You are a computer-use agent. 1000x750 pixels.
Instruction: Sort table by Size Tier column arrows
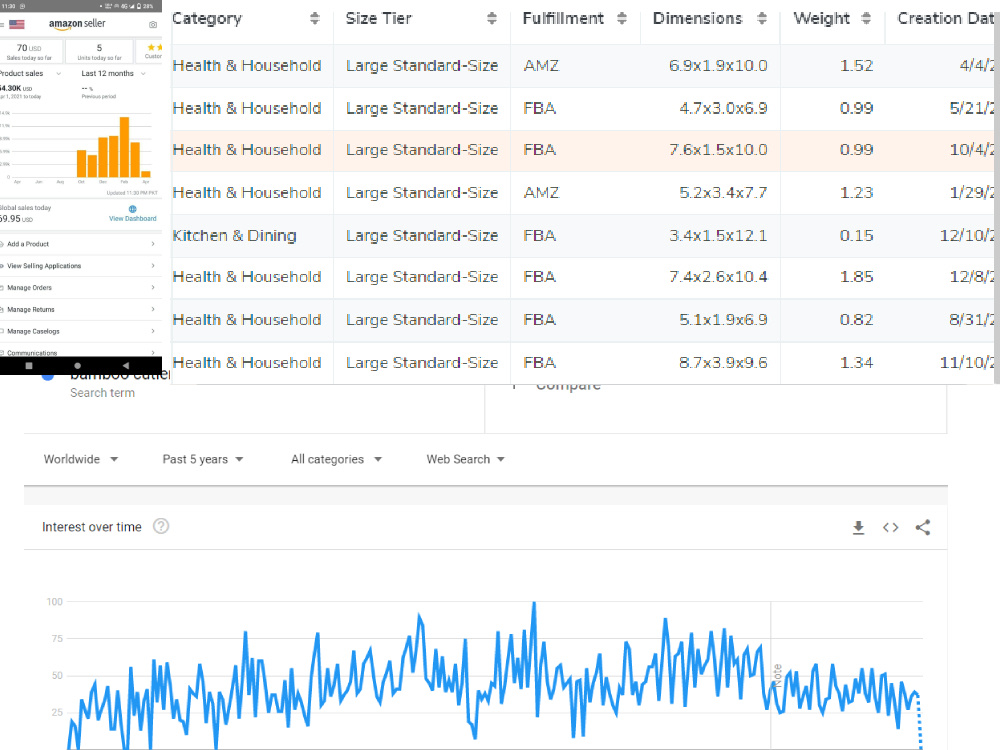tap(492, 18)
